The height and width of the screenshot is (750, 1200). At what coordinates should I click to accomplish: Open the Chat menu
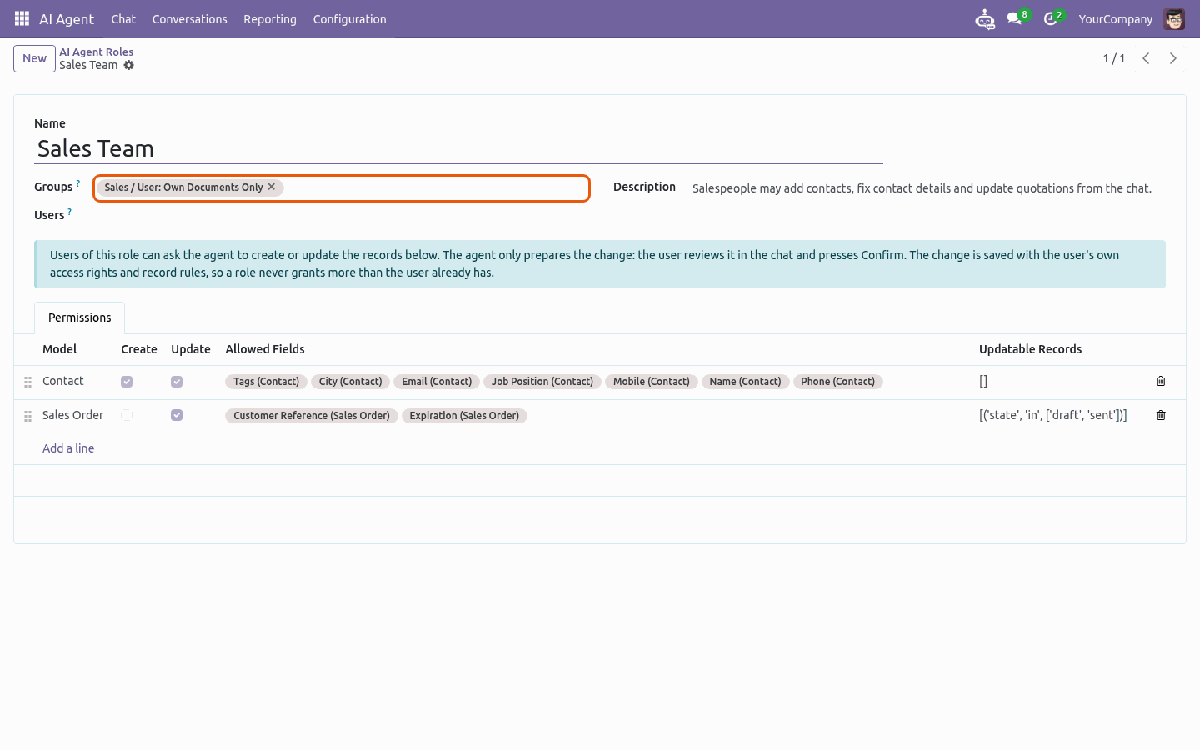tap(123, 19)
